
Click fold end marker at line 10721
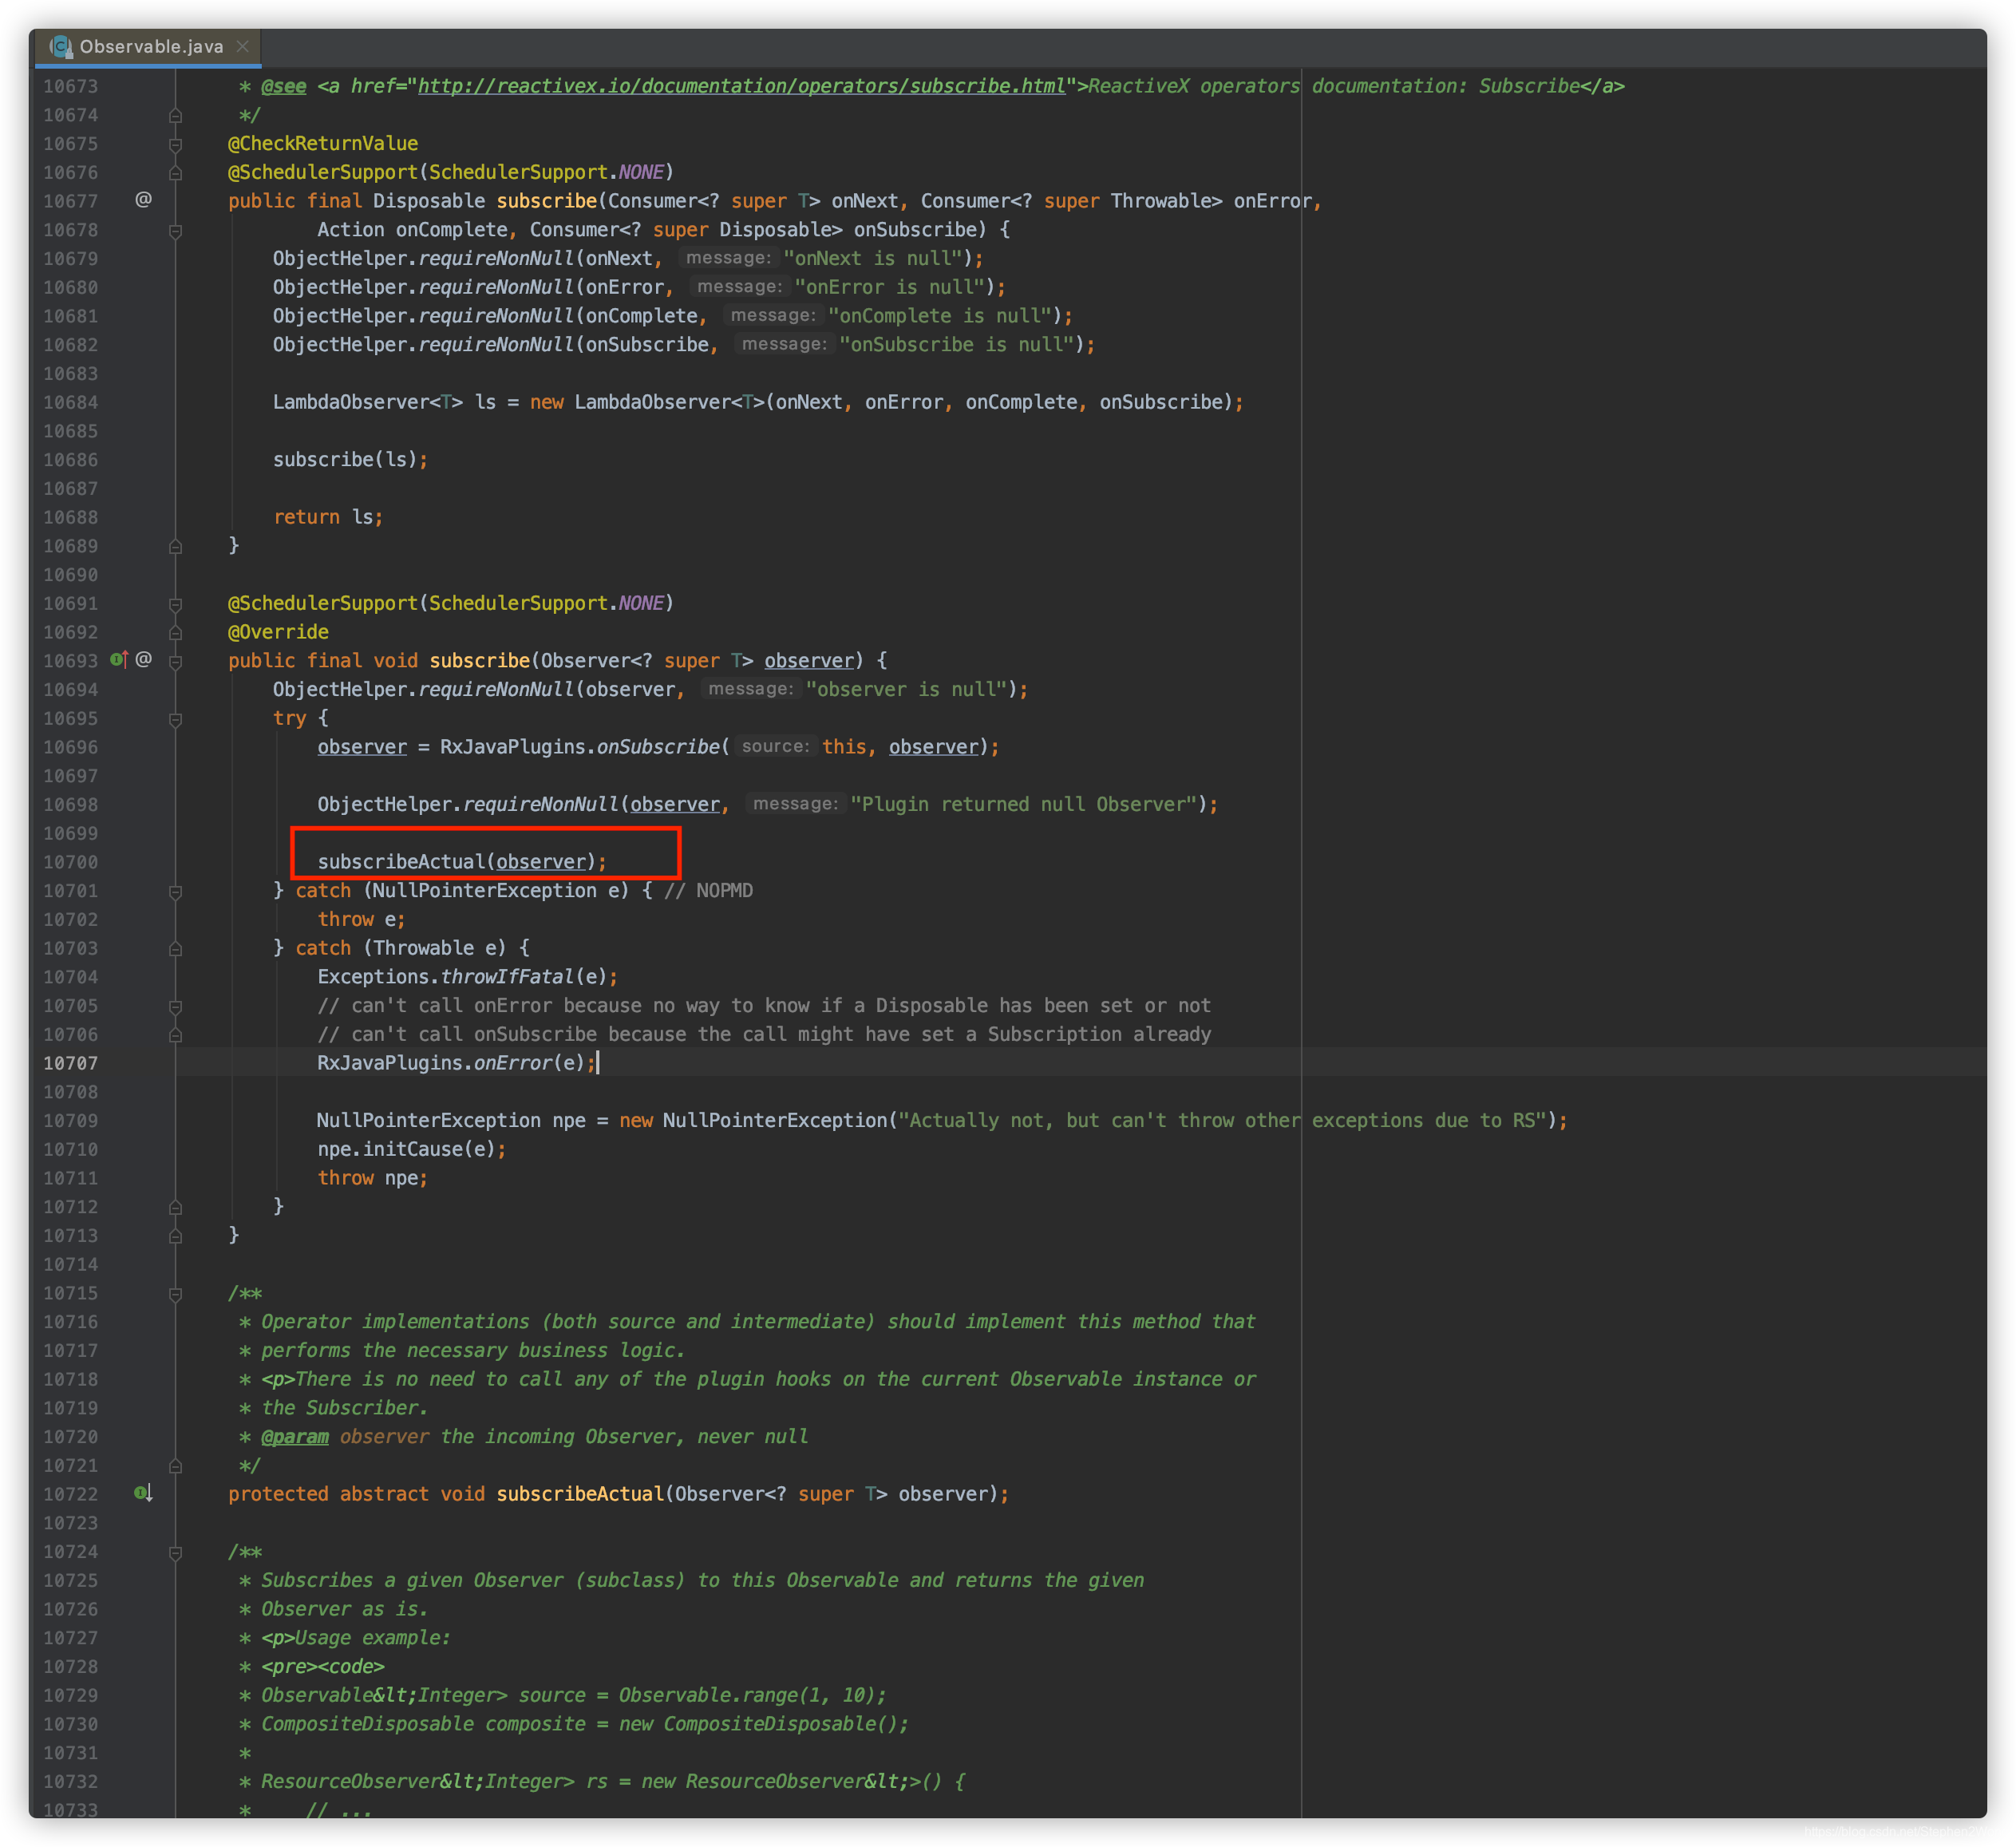coord(175,1466)
